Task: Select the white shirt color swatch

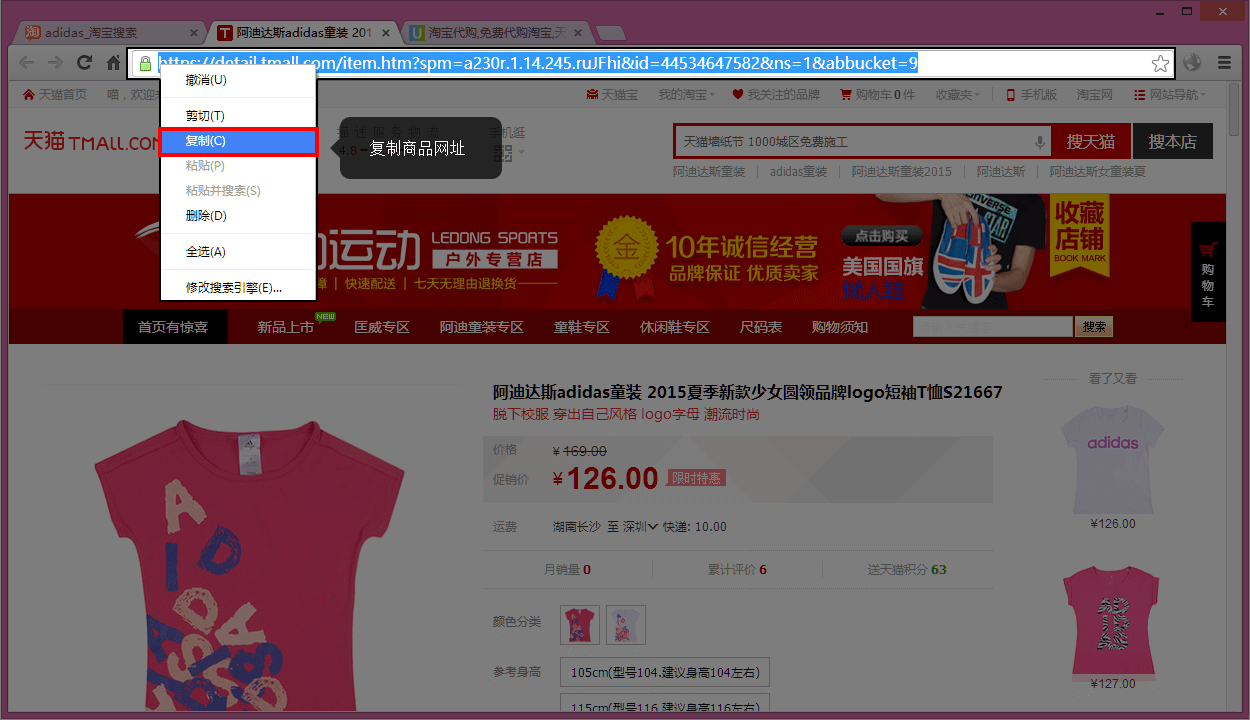Action: tap(626, 625)
